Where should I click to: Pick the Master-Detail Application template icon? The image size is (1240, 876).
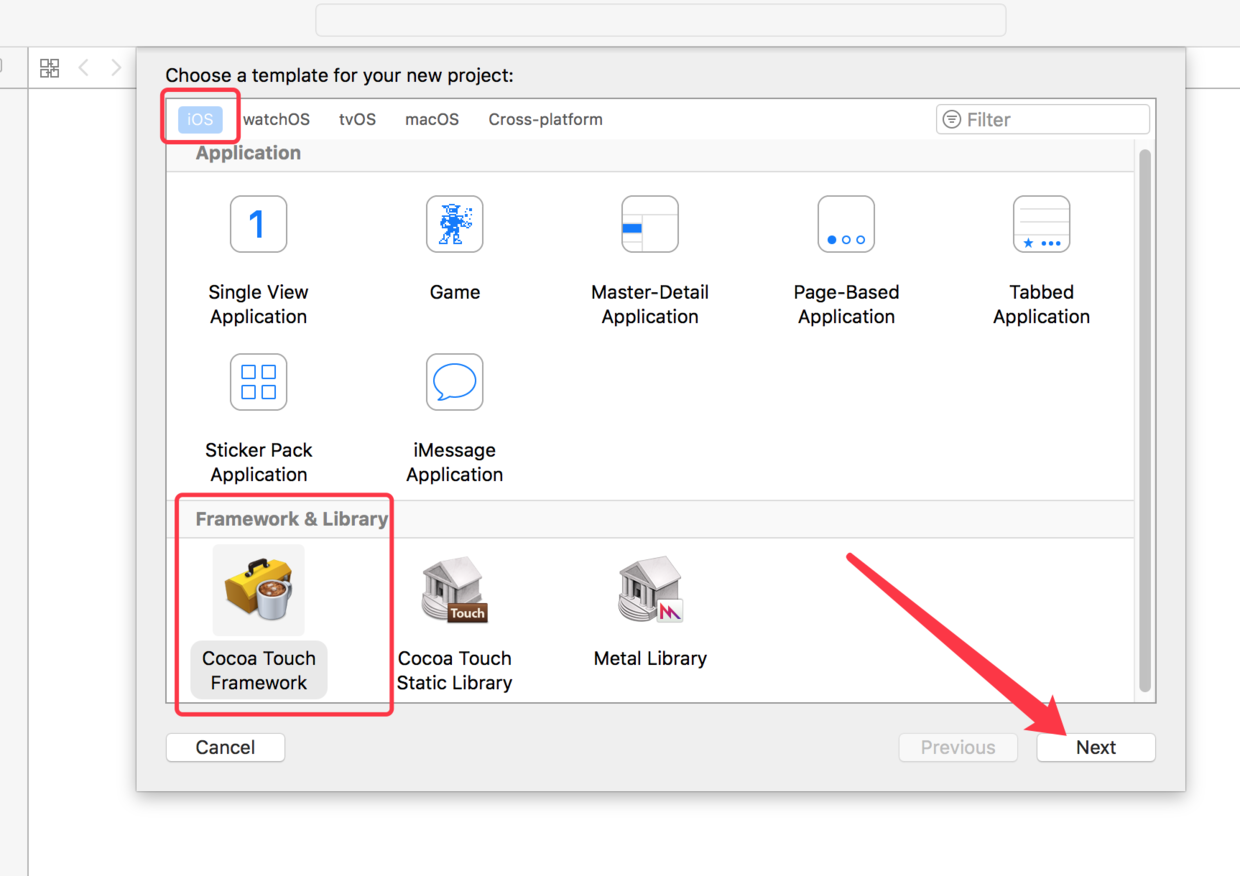tap(650, 224)
